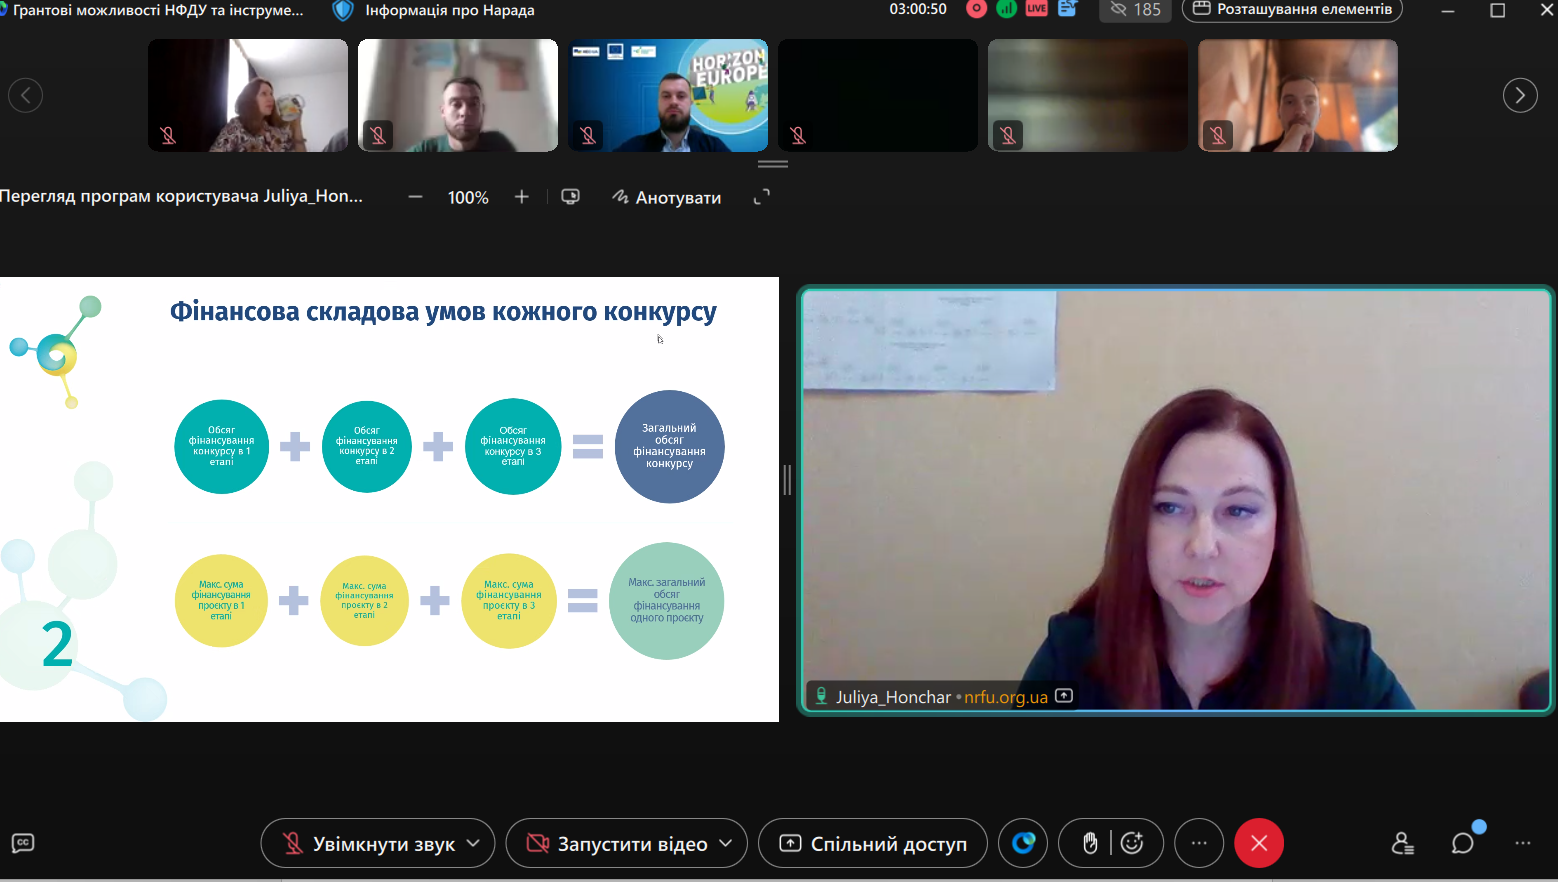The height and width of the screenshot is (882, 1558).
Task: Start camera with Запустити відео
Action: (x=615, y=843)
